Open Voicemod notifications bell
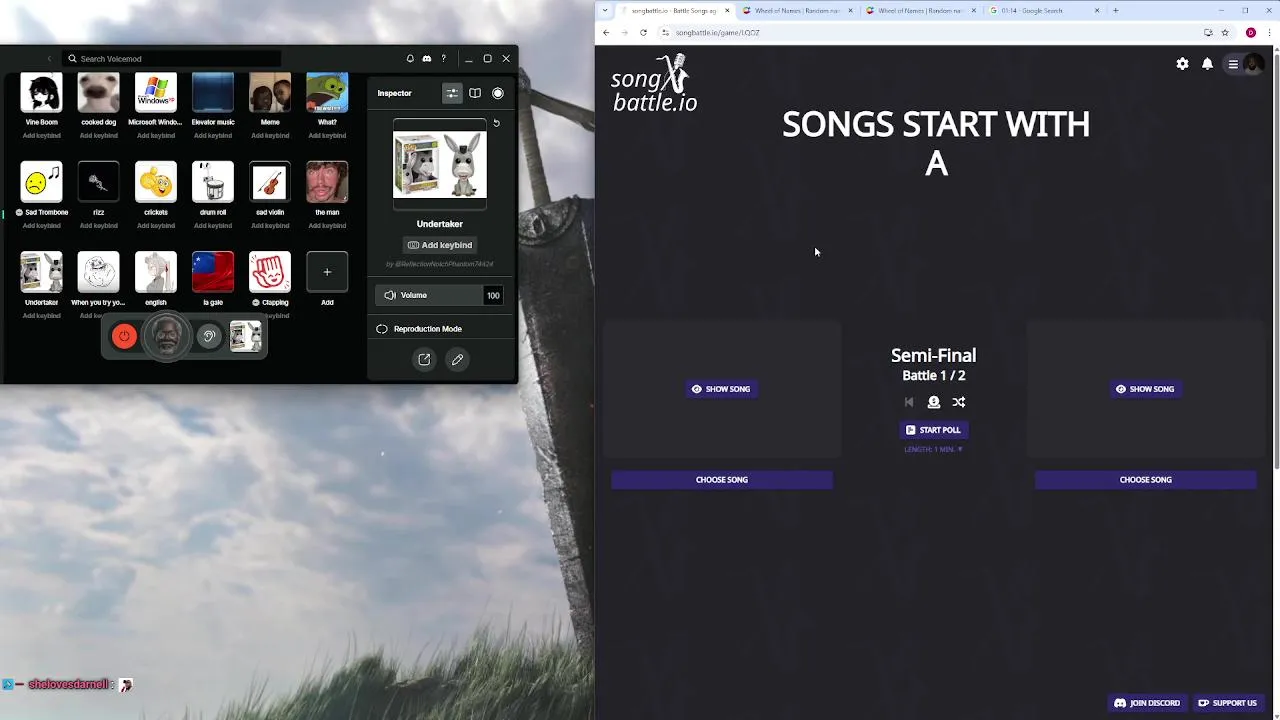1280x720 pixels. (x=410, y=59)
